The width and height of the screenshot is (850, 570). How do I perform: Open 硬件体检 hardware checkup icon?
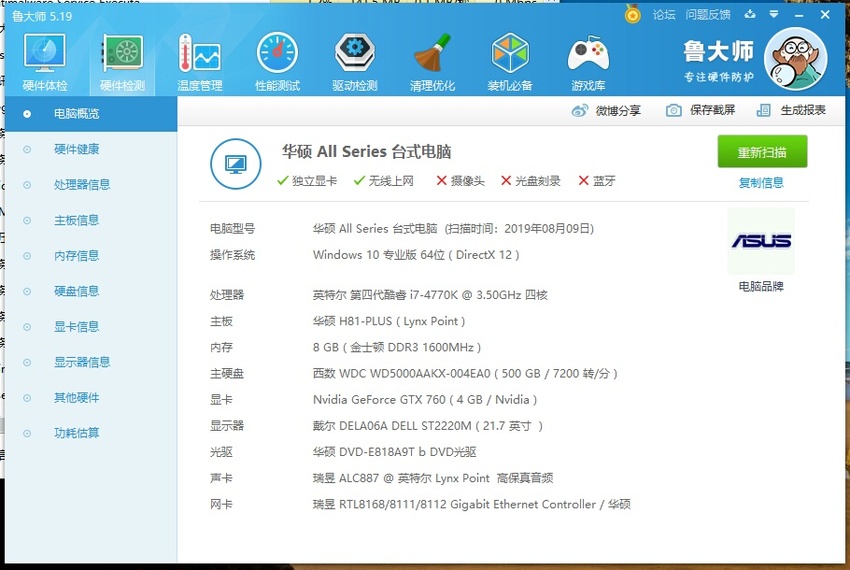coord(44,61)
